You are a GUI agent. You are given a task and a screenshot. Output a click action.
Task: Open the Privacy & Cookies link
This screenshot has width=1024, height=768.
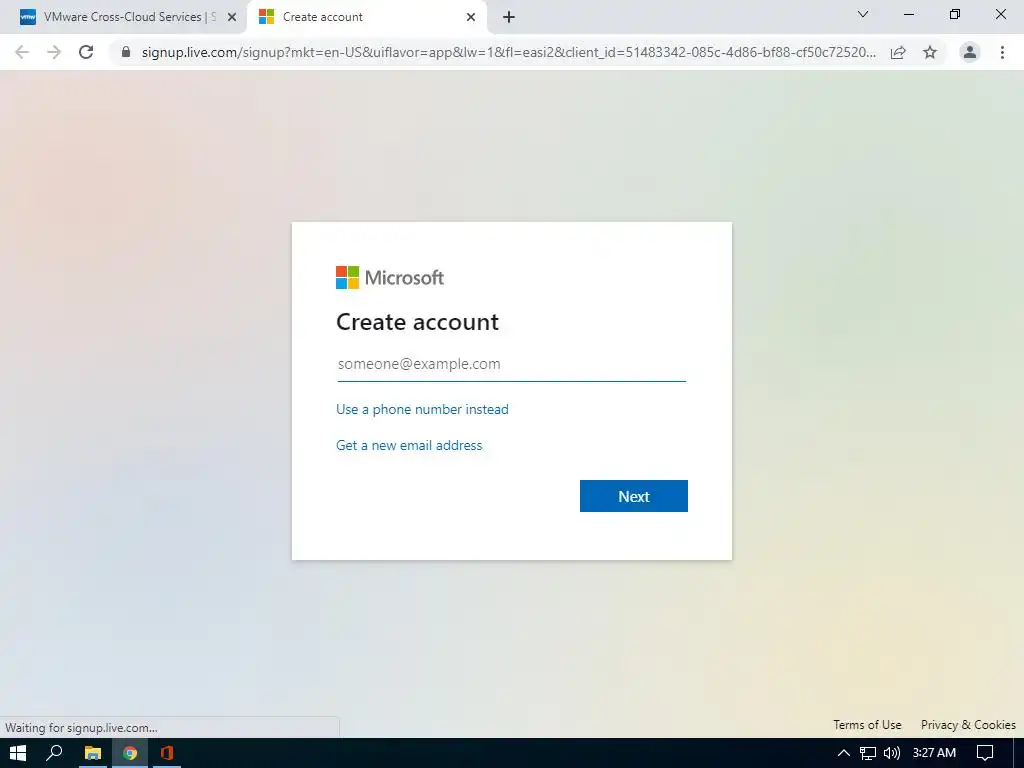click(968, 725)
